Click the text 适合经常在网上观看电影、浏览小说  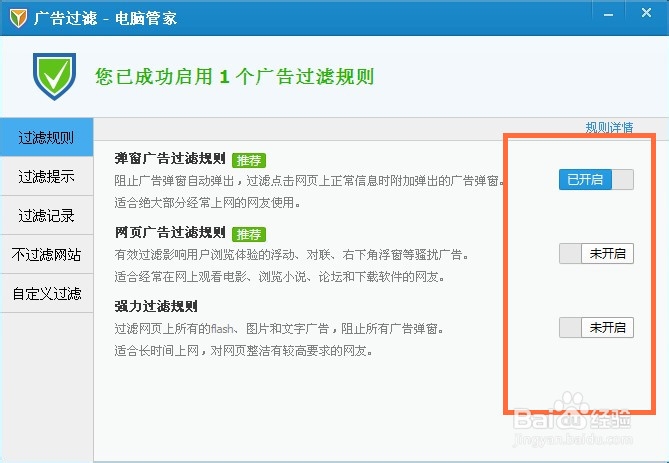(x=280, y=277)
